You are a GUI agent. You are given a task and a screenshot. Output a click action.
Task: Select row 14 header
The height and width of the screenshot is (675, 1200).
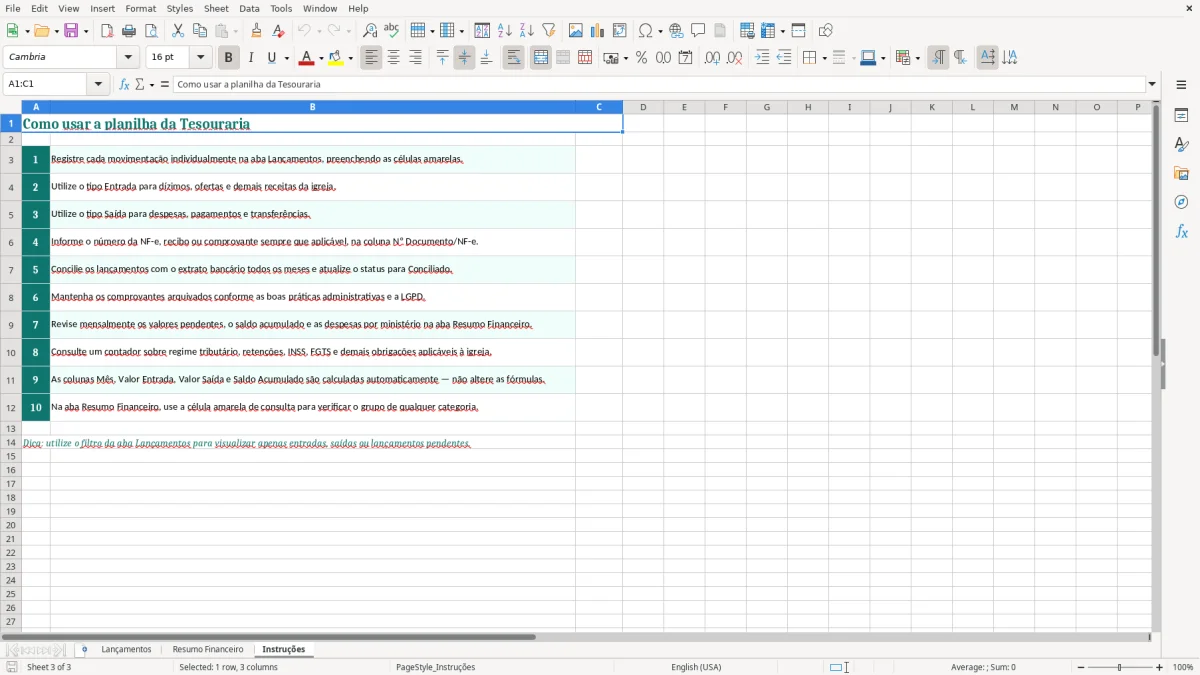click(11, 442)
